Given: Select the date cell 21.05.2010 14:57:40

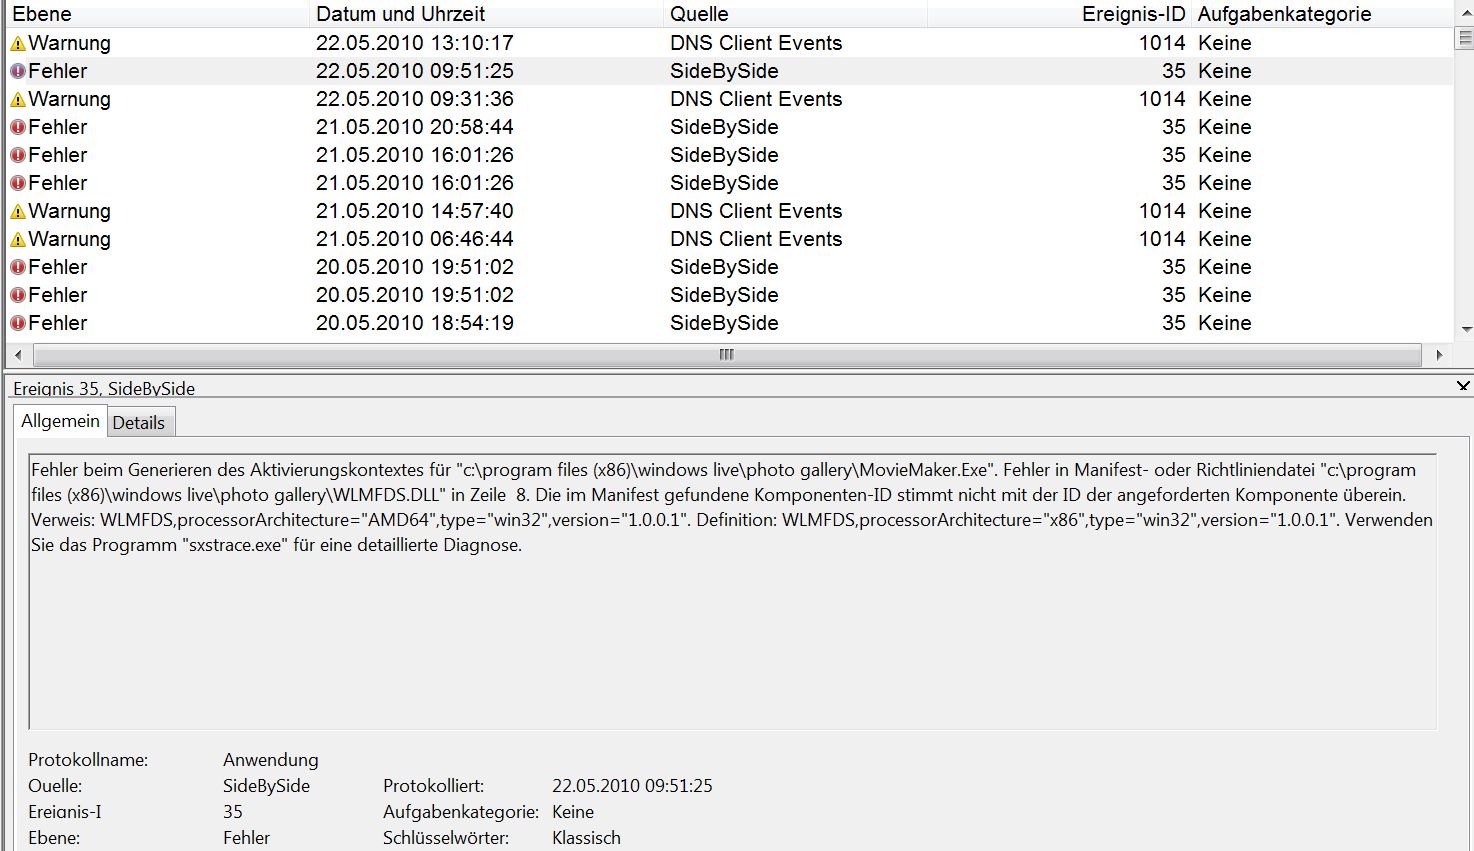Looking at the screenshot, I should tap(415, 211).
